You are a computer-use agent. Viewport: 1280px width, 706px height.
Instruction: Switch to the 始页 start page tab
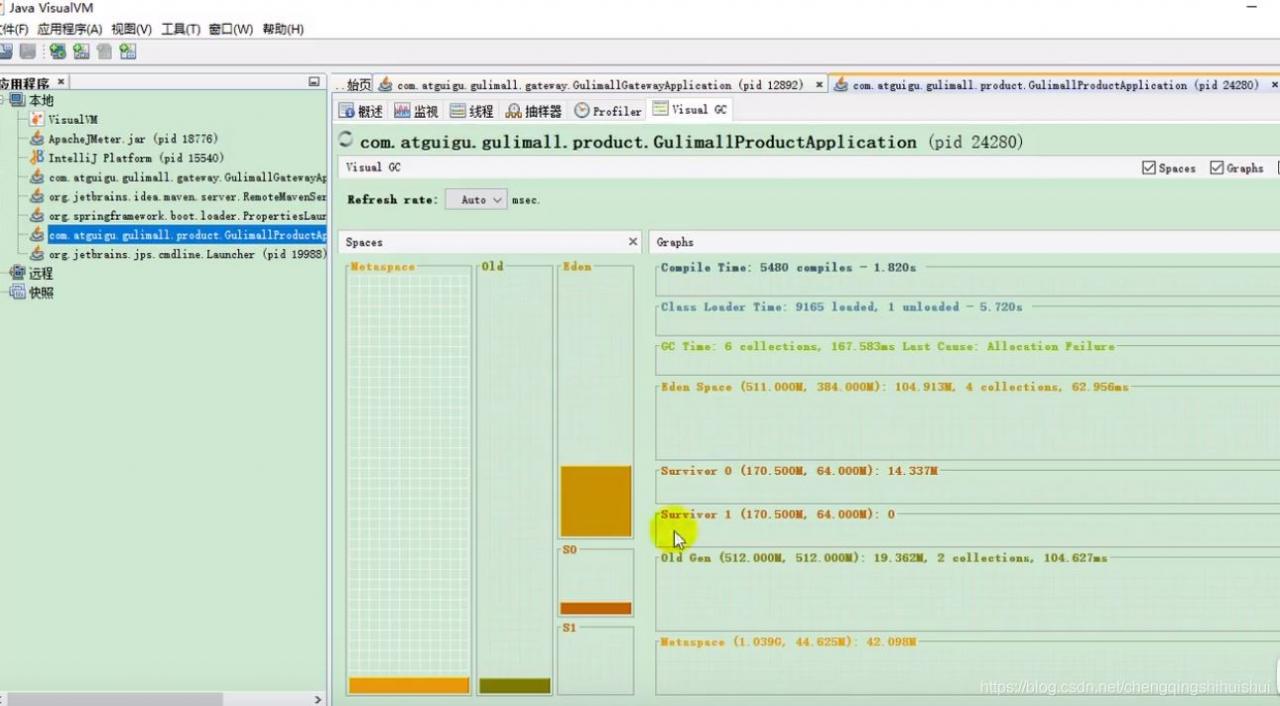353,85
